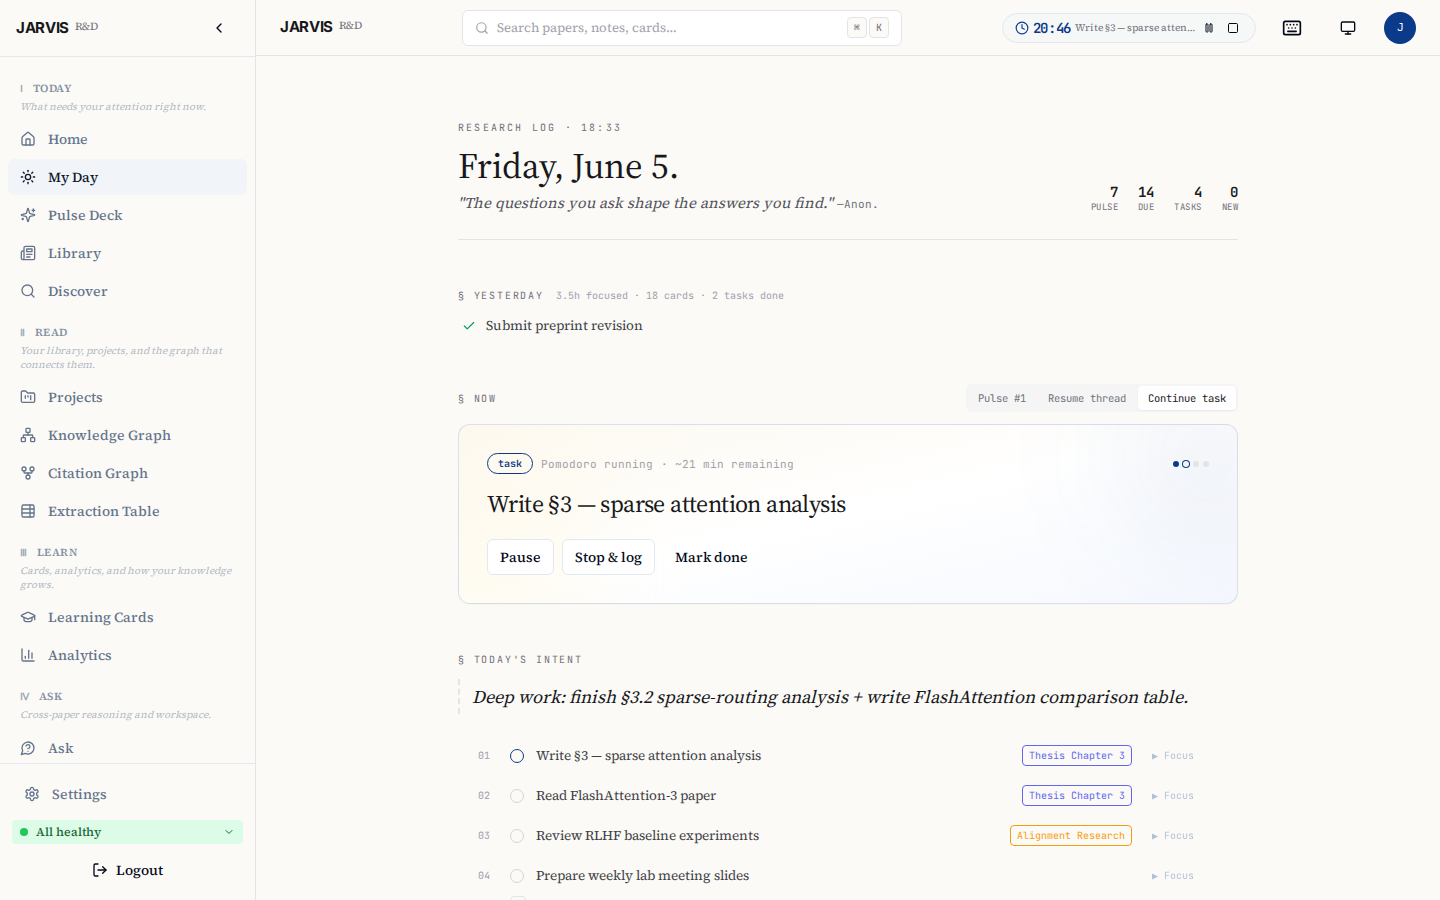Check off Review RLHF baseline experiments task
This screenshot has height=900, width=1440.
tap(517, 836)
